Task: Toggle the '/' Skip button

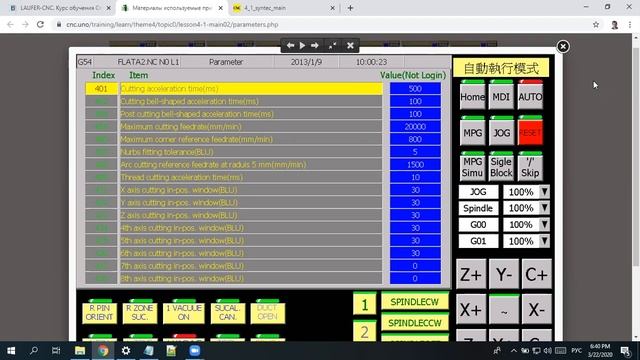Action: (530, 167)
